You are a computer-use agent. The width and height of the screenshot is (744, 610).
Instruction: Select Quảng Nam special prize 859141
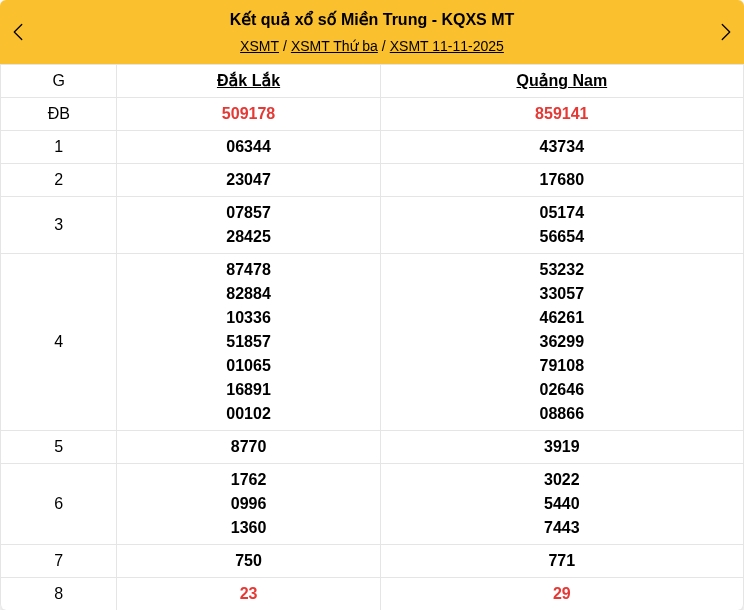pyautogui.click(x=561, y=114)
